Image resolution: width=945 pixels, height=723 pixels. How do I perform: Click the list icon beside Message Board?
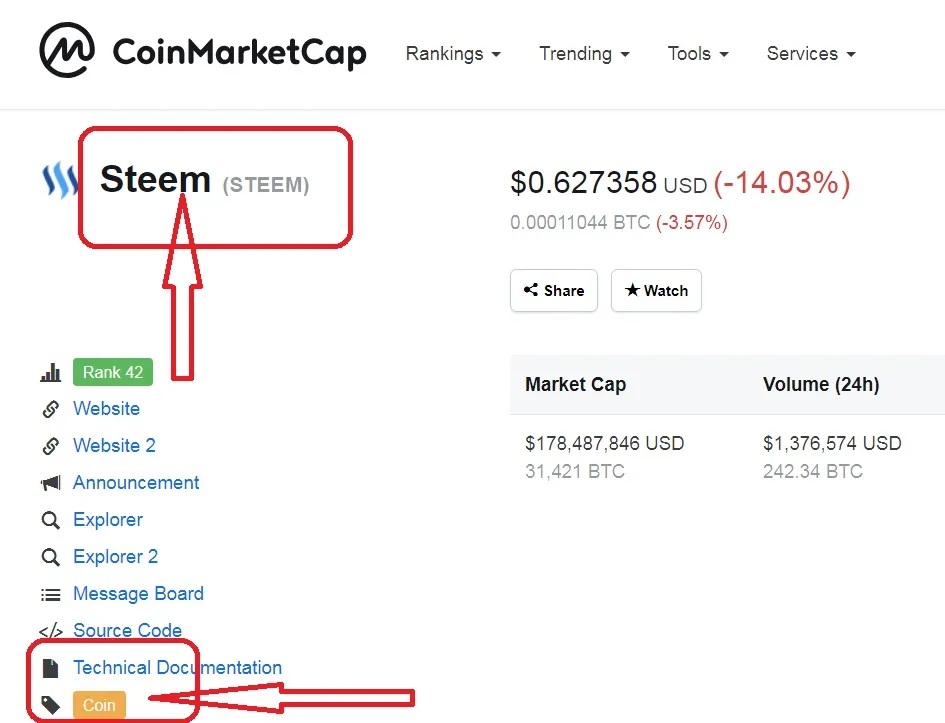[51, 595]
